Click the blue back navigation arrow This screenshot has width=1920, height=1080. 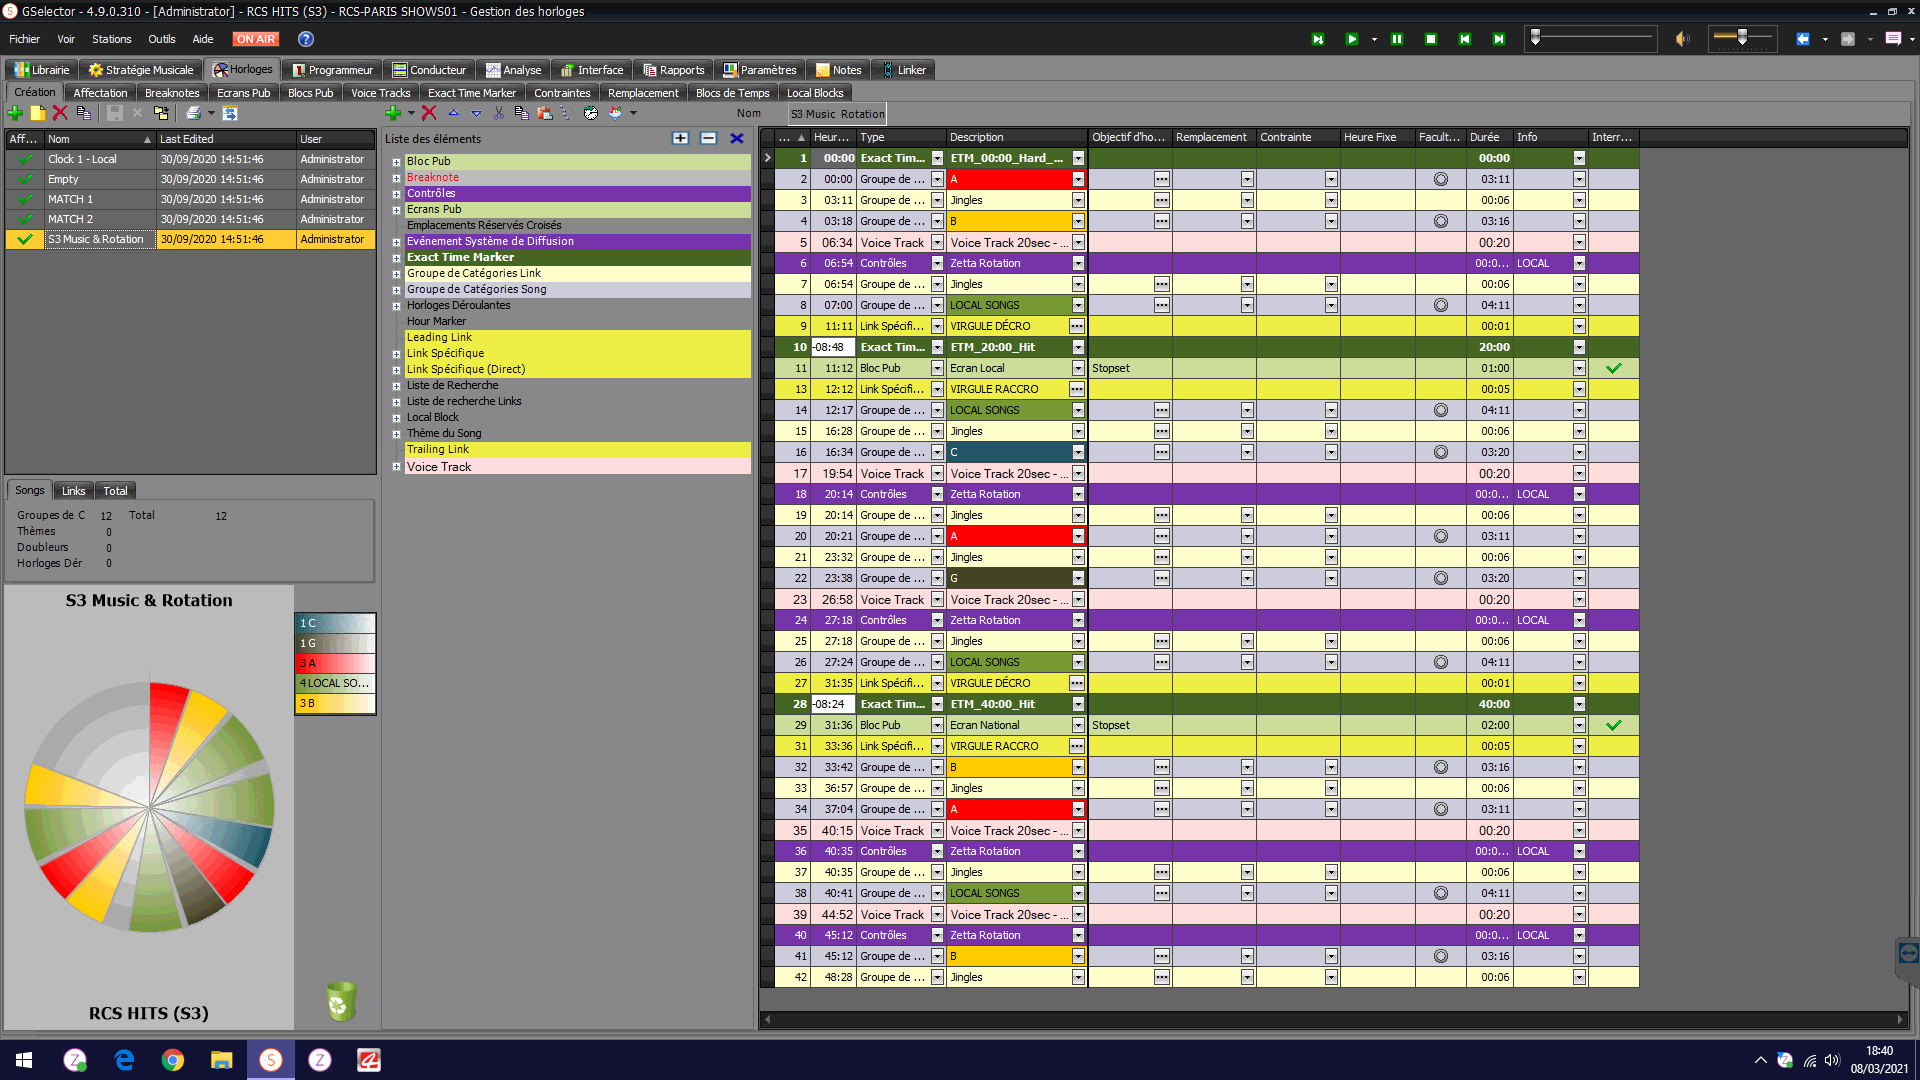(x=1802, y=39)
